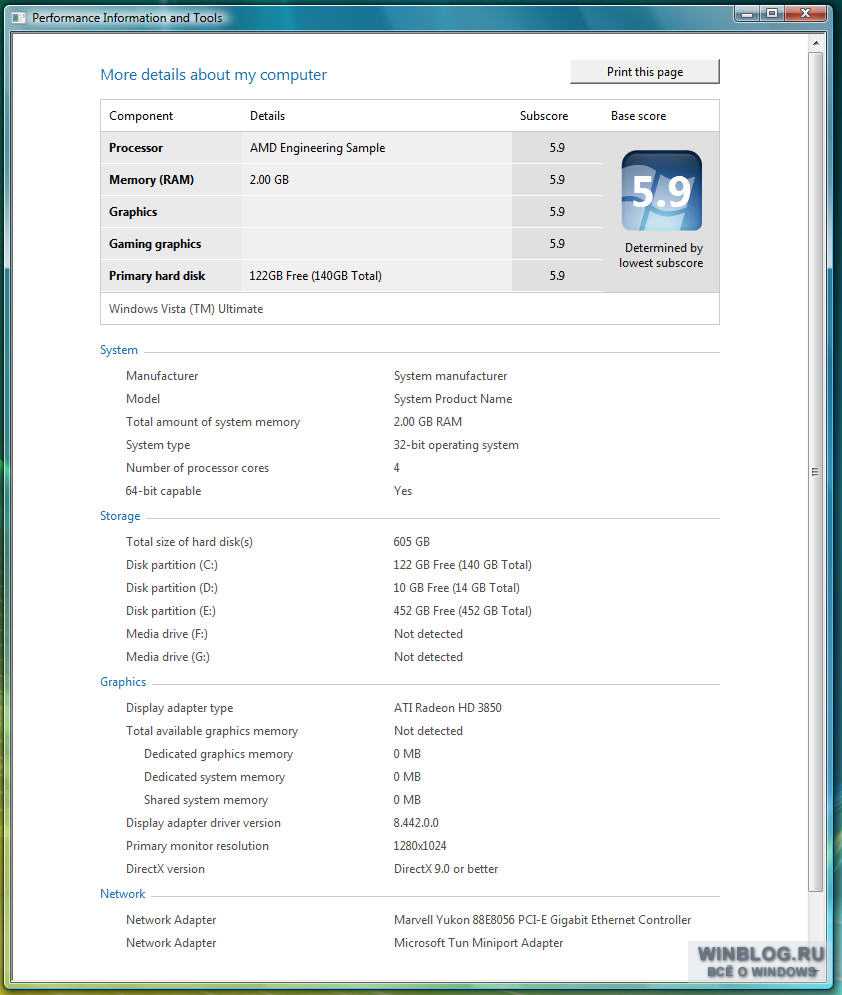
Task: Click the Subscore column header
Action: pos(544,116)
